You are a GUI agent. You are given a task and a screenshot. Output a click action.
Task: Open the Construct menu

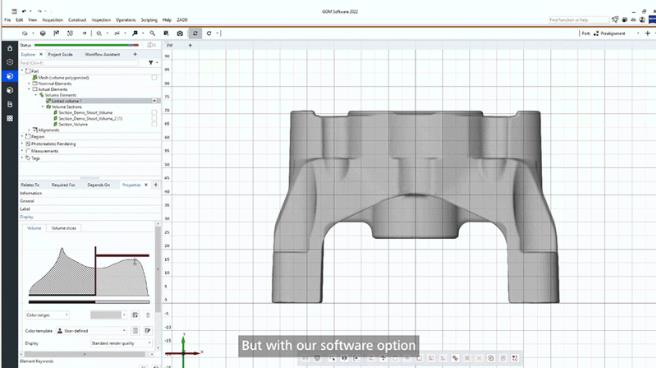pyautogui.click(x=77, y=20)
